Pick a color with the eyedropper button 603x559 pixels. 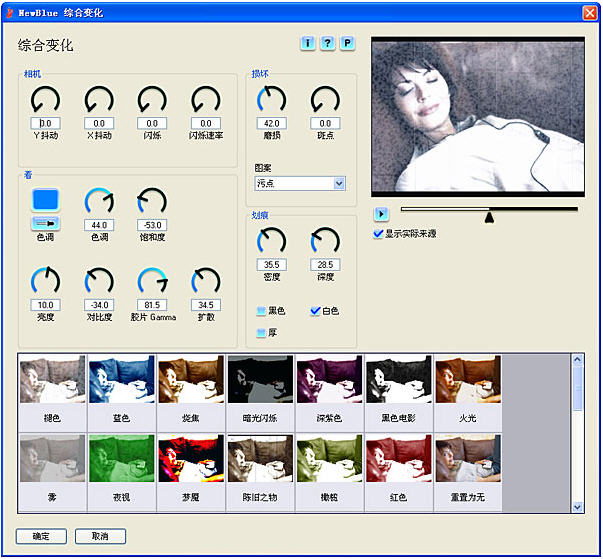tap(45, 223)
